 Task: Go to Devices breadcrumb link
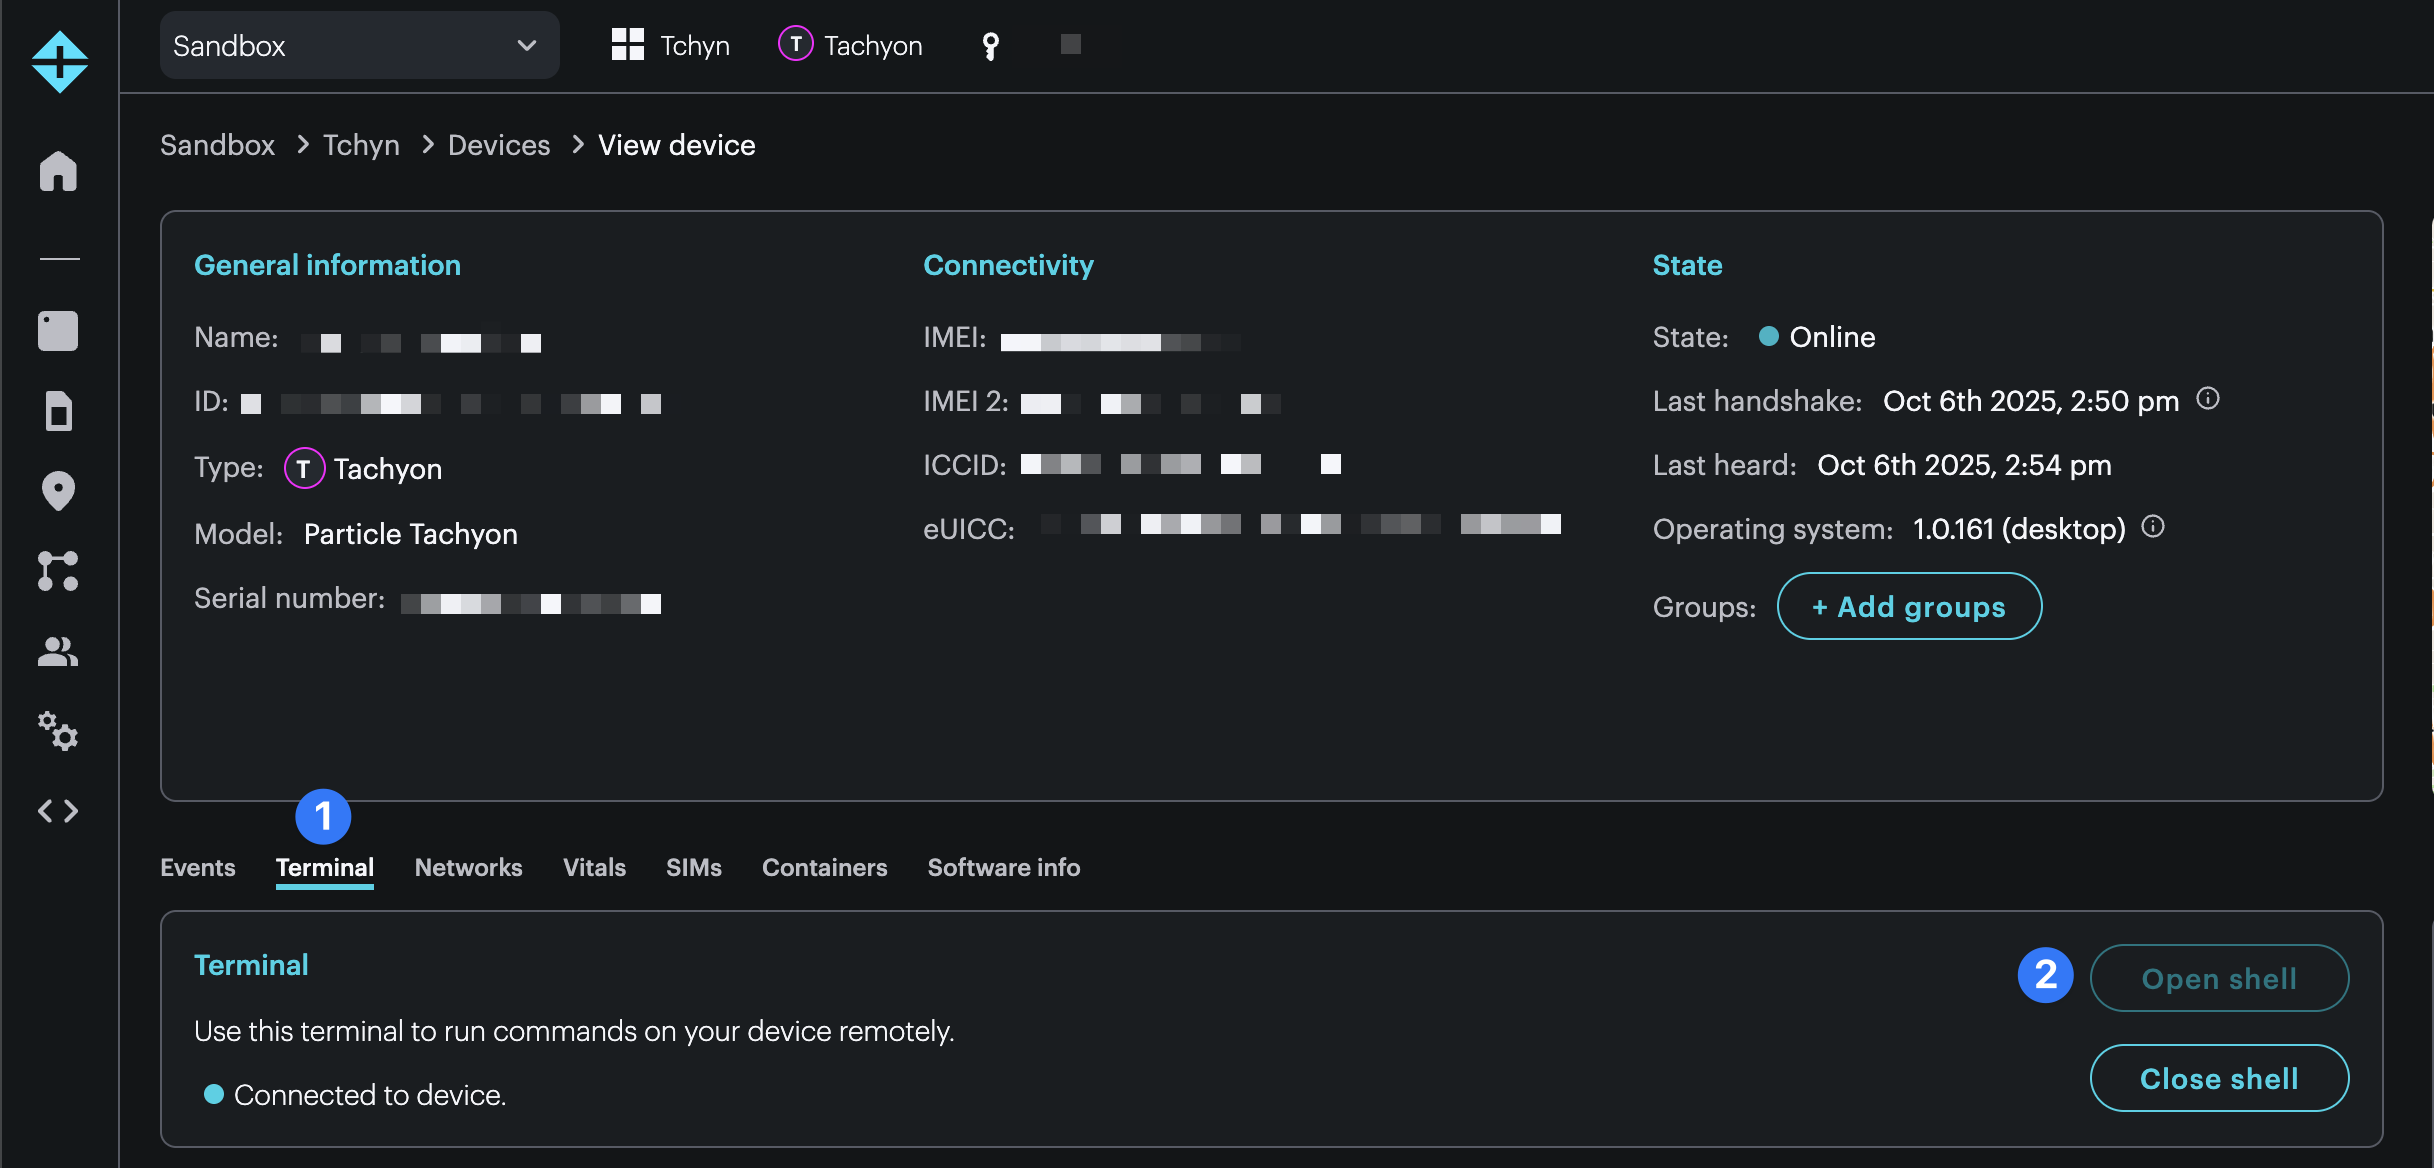(x=498, y=145)
